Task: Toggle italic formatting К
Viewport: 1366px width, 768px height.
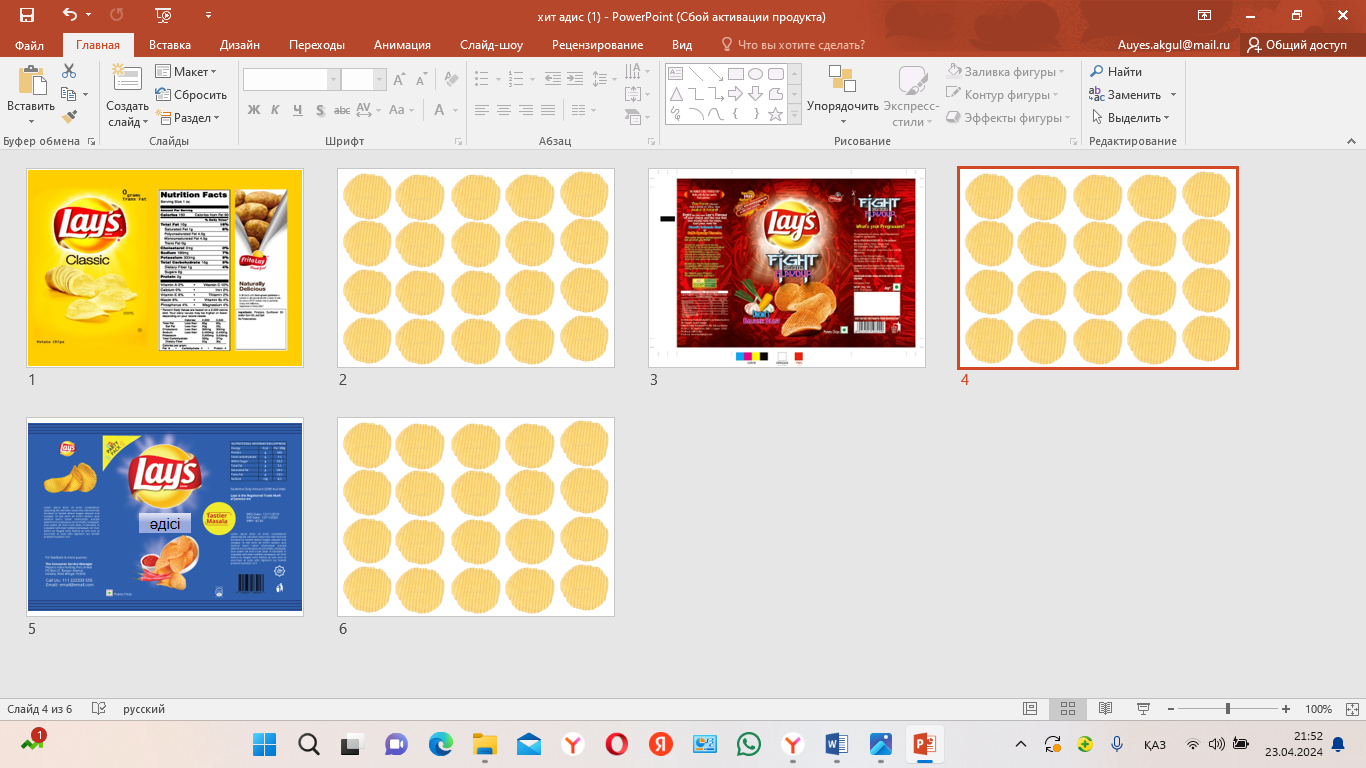Action: coord(276,110)
